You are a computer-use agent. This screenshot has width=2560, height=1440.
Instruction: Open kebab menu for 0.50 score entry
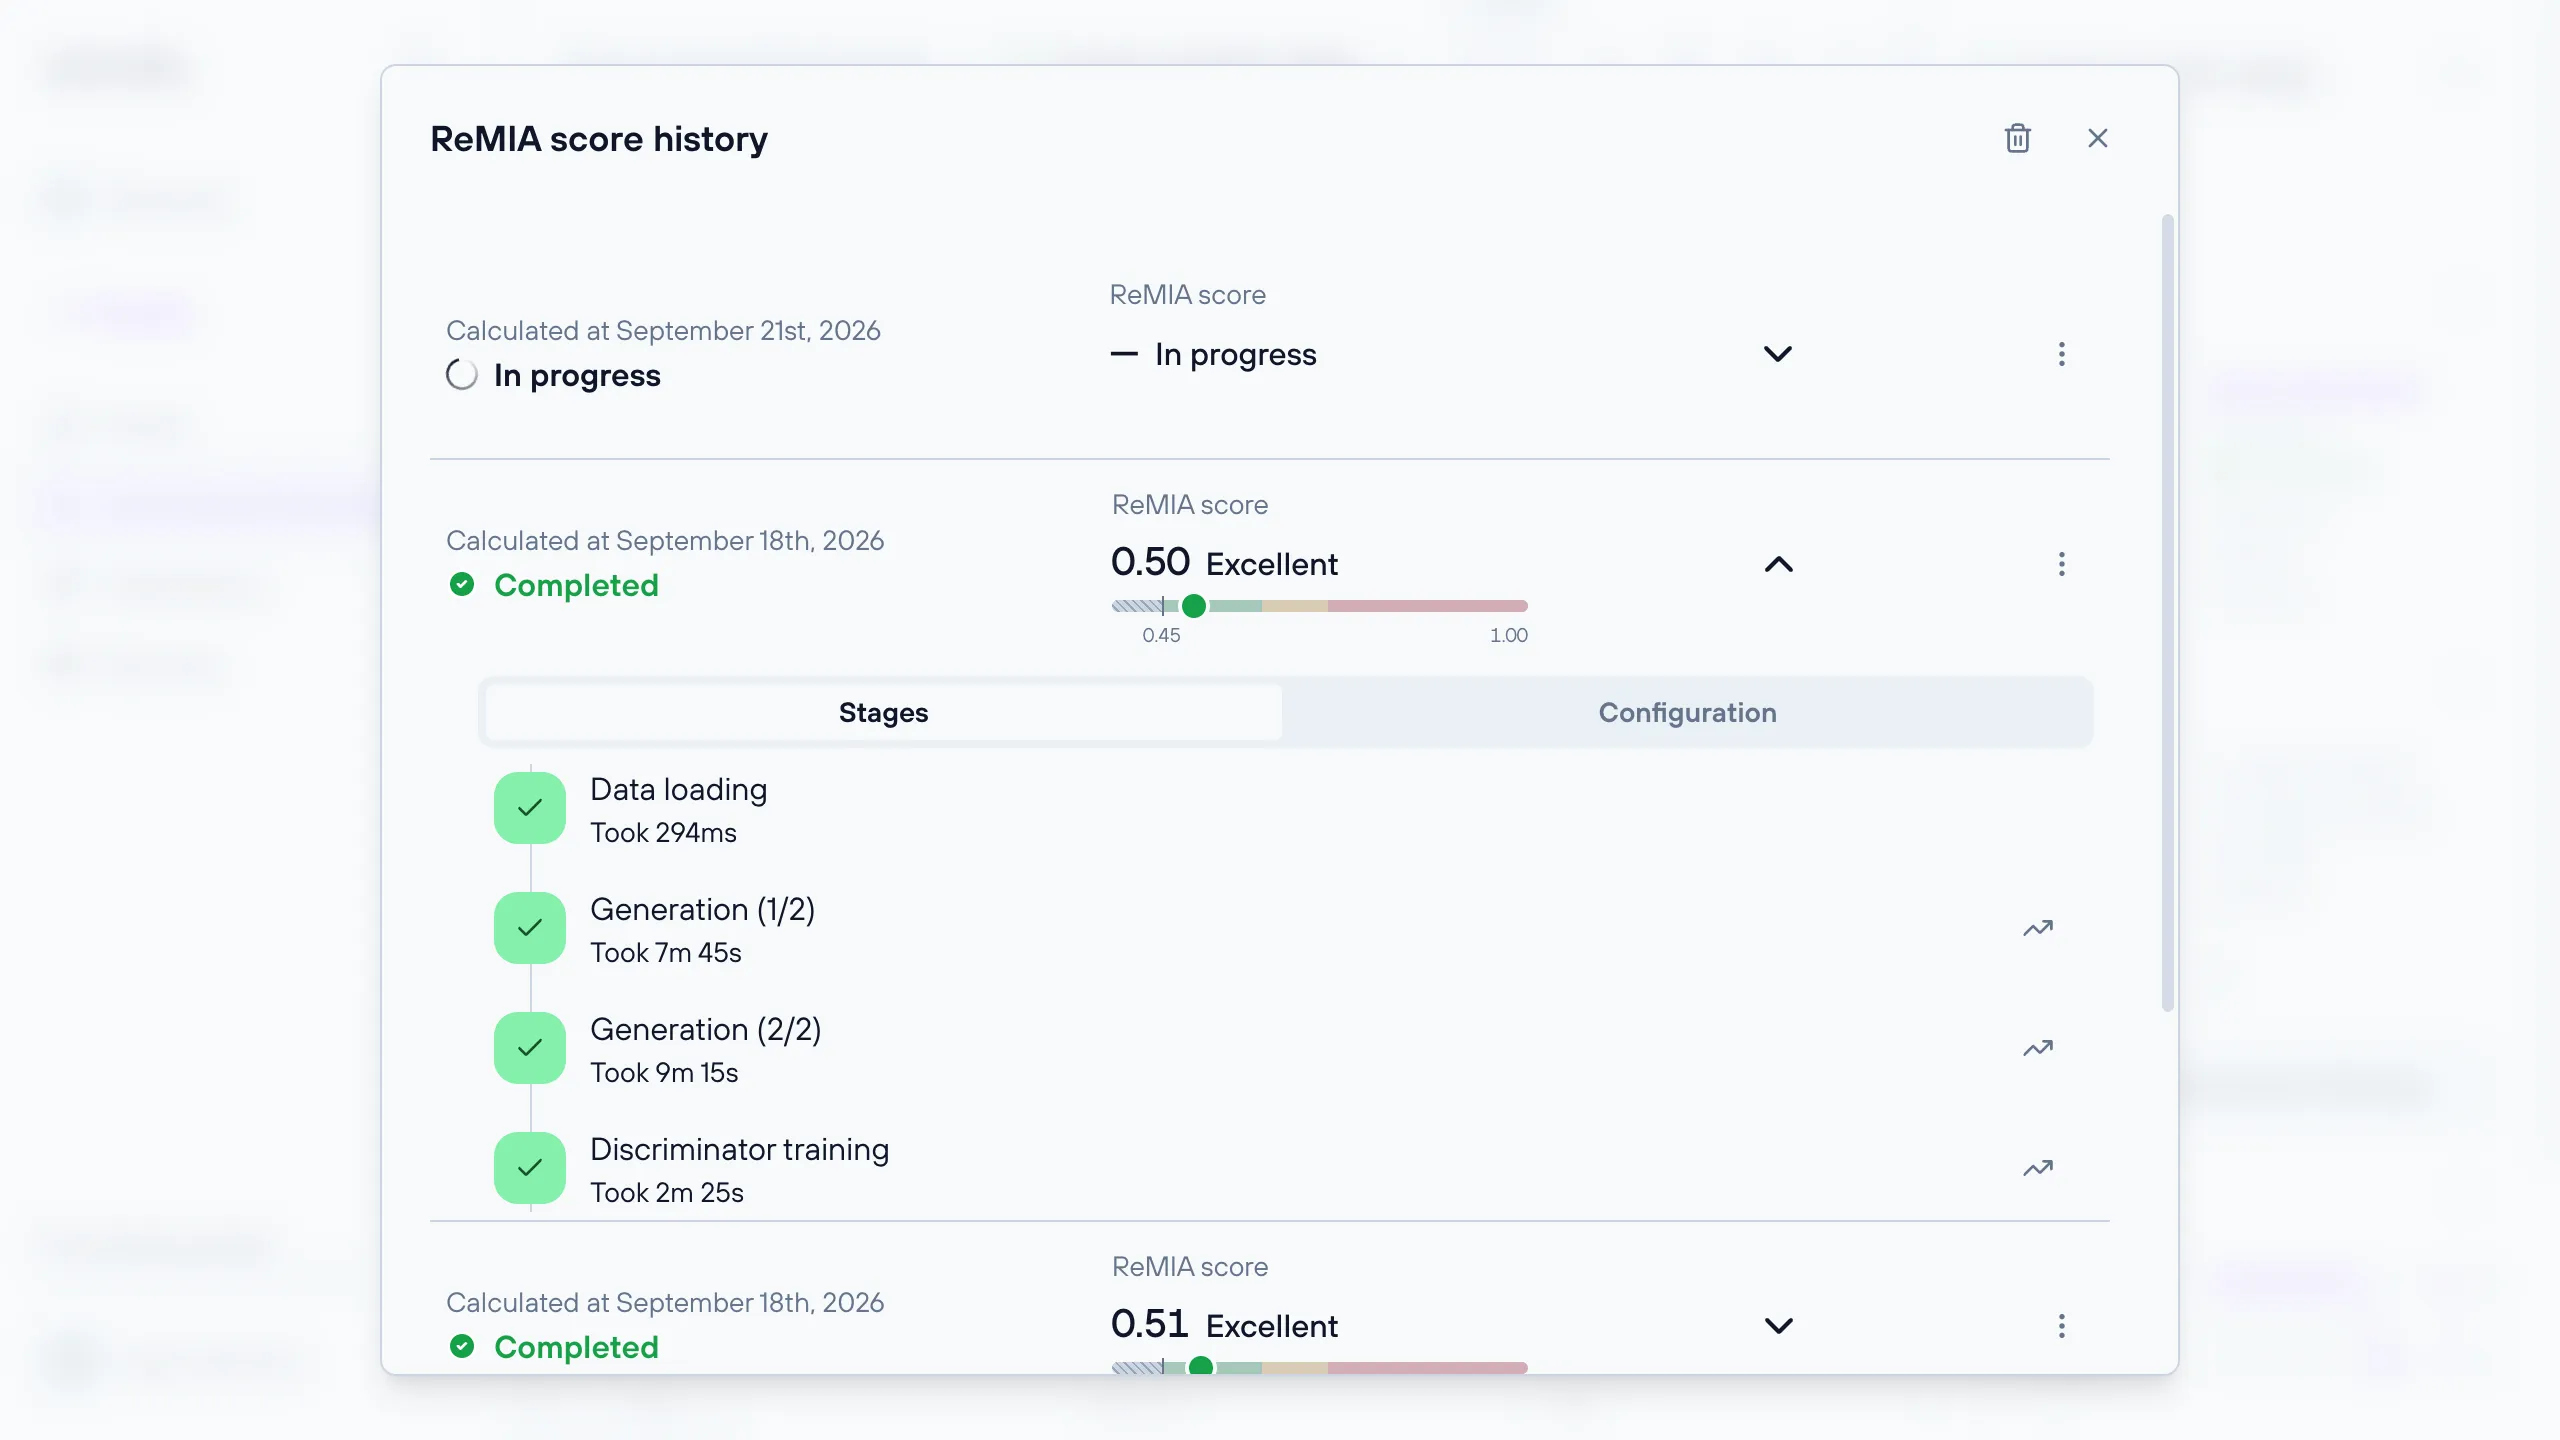[2062, 564]
